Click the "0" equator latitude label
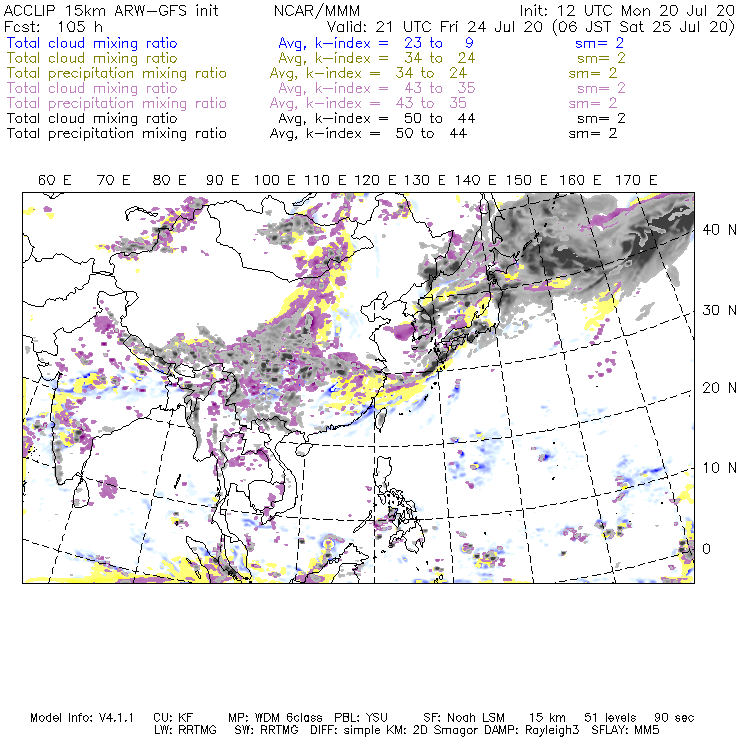Screen dimensions: 740x740 [x=706, y=549]
